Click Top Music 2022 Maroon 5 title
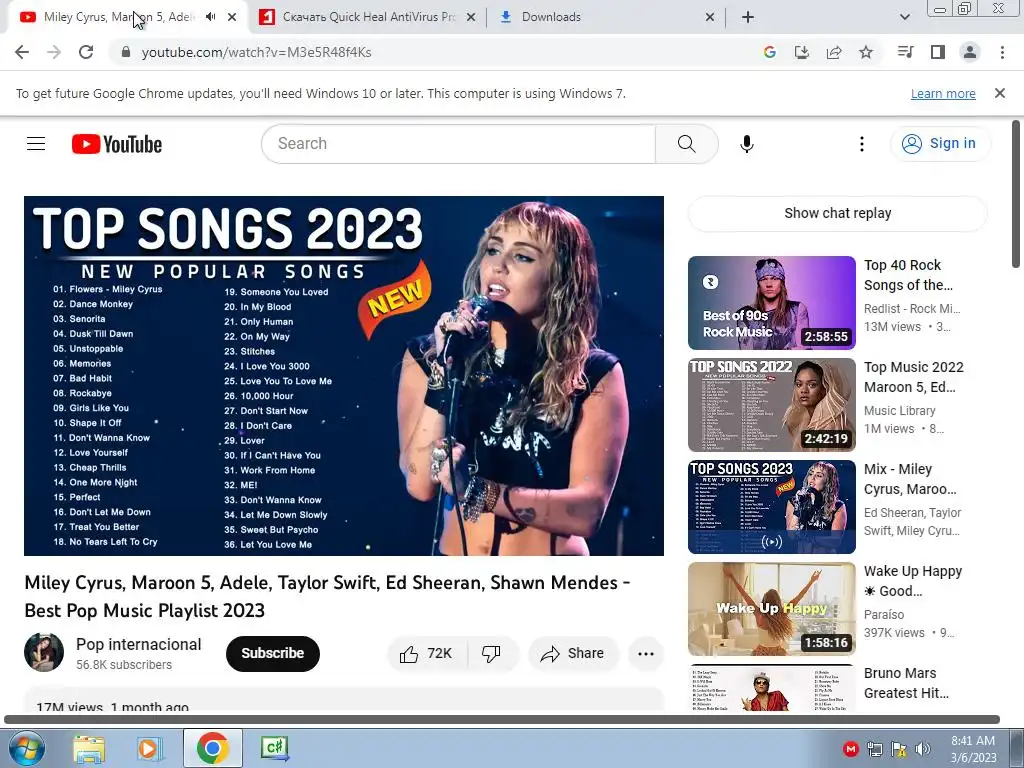This screenshot has width=1024, height=768. coord(914,377)
